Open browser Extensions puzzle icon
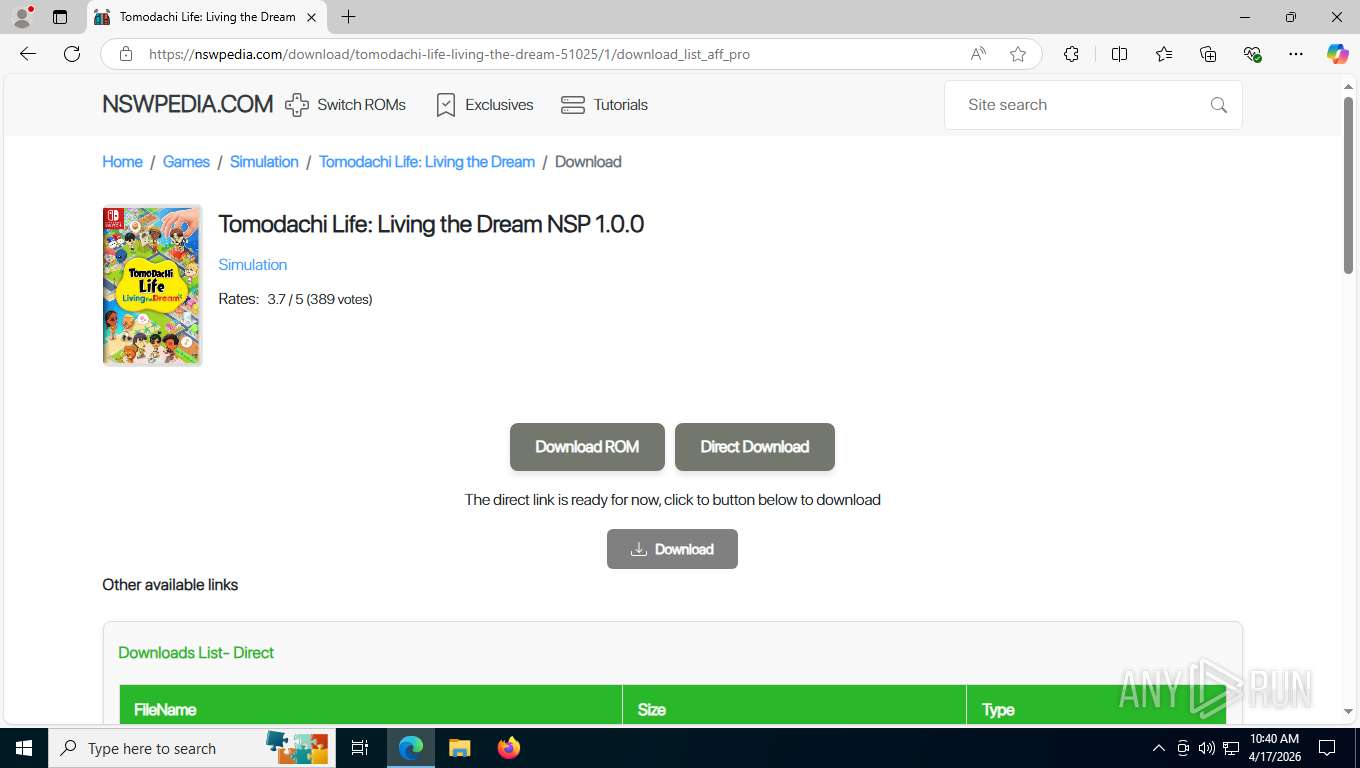 pyautogui.click(x=1071, y=54)
